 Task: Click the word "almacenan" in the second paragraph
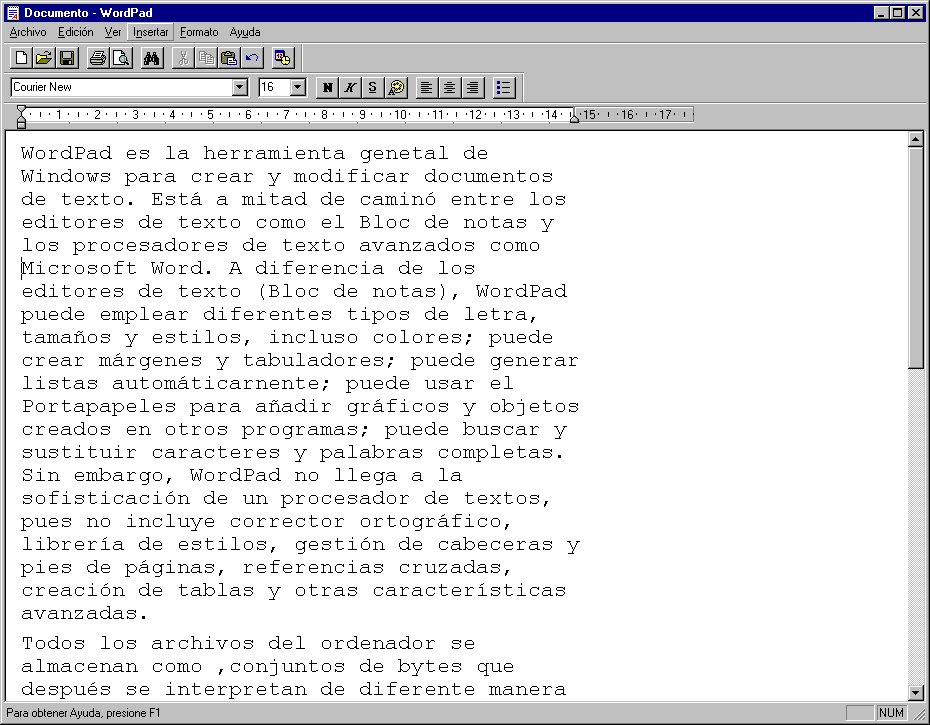(79, 666)
